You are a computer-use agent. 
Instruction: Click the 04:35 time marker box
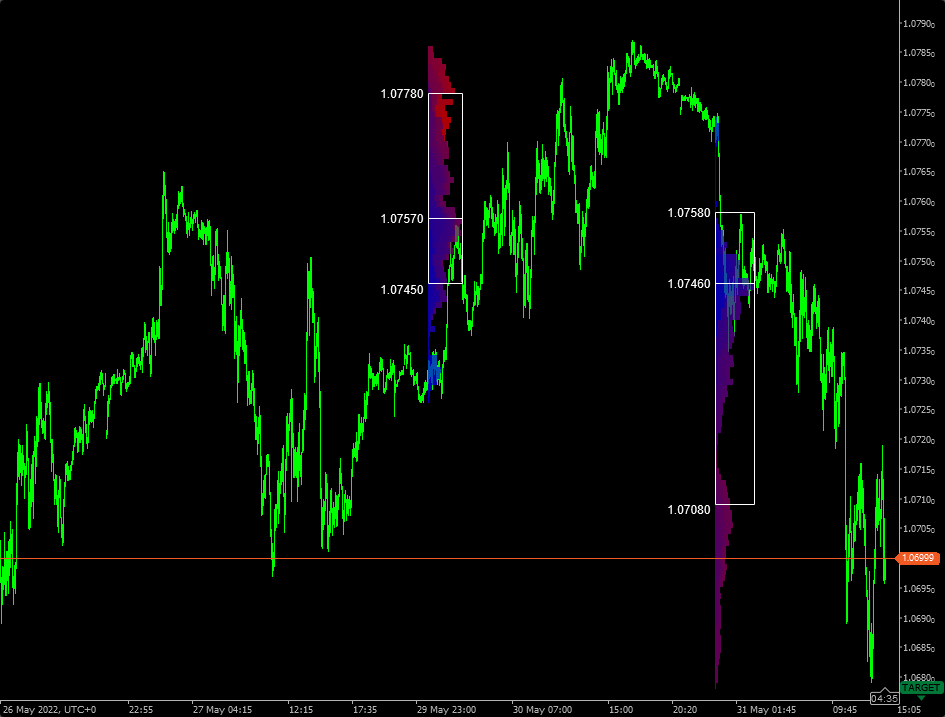[x=885, y=698]
